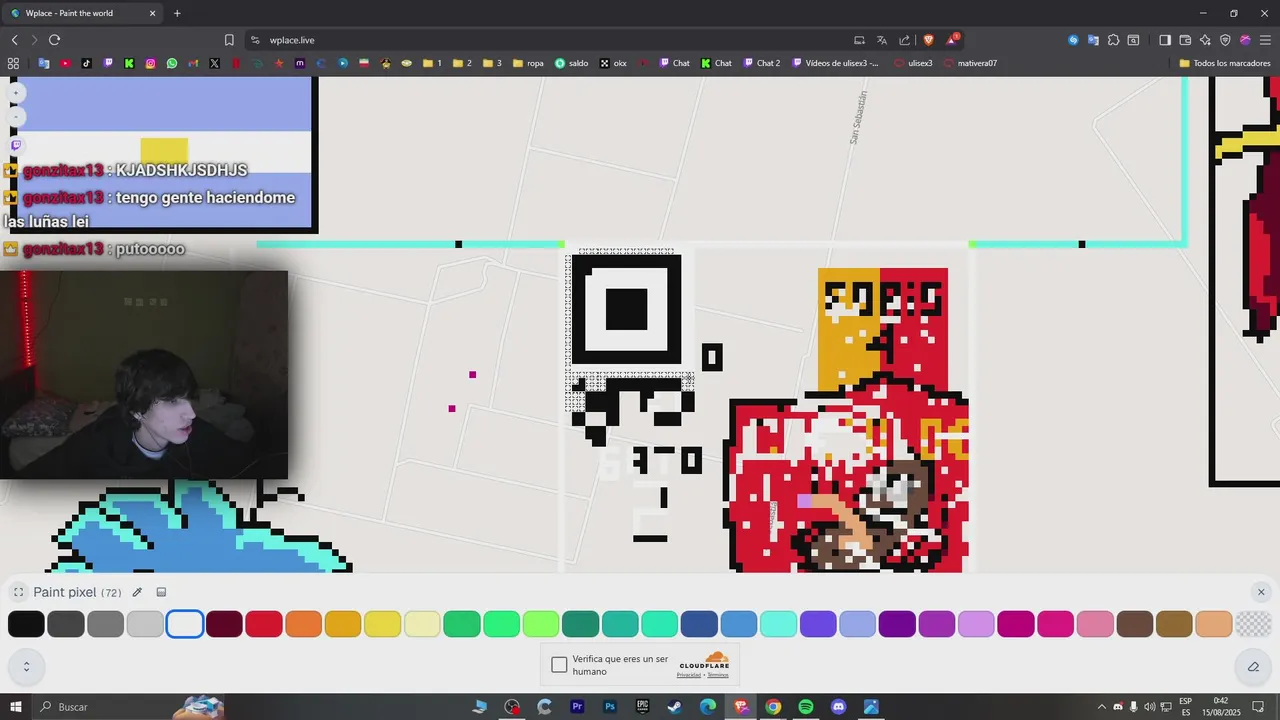Open the Brave VPN shield icon
The height and width of the screenshot is (720, 1280).
coord(1225,40)
